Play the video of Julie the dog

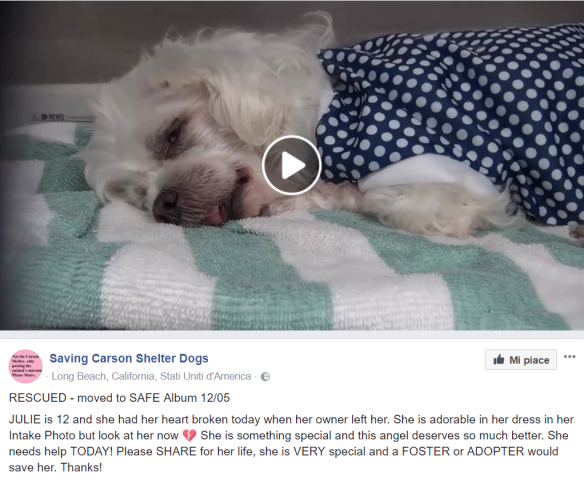click(x=292, y=165)
